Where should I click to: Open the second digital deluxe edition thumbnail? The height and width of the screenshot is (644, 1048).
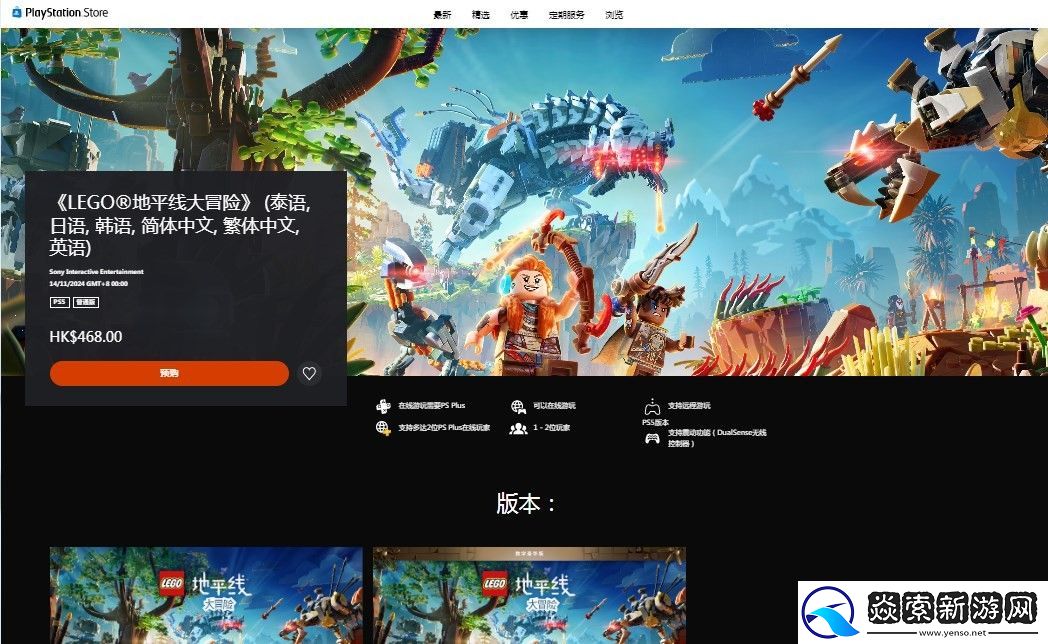click(529, 595)
